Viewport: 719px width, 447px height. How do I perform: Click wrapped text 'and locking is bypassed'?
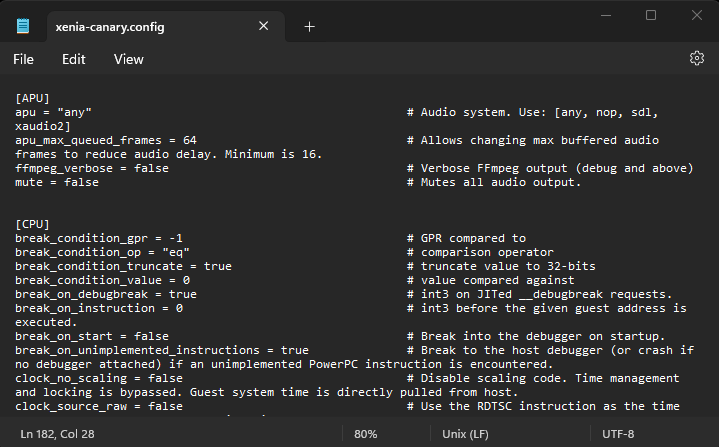tap(99, 392)
